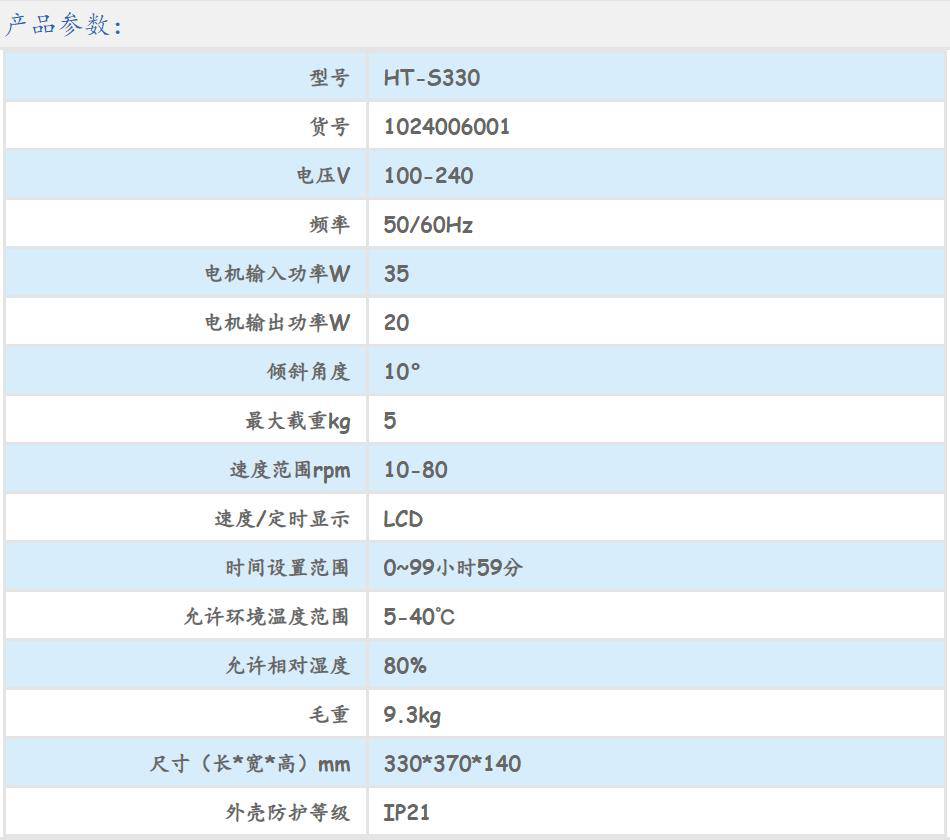
Task: Select the tilt angle value 10°
Action: tap(402, 372)
